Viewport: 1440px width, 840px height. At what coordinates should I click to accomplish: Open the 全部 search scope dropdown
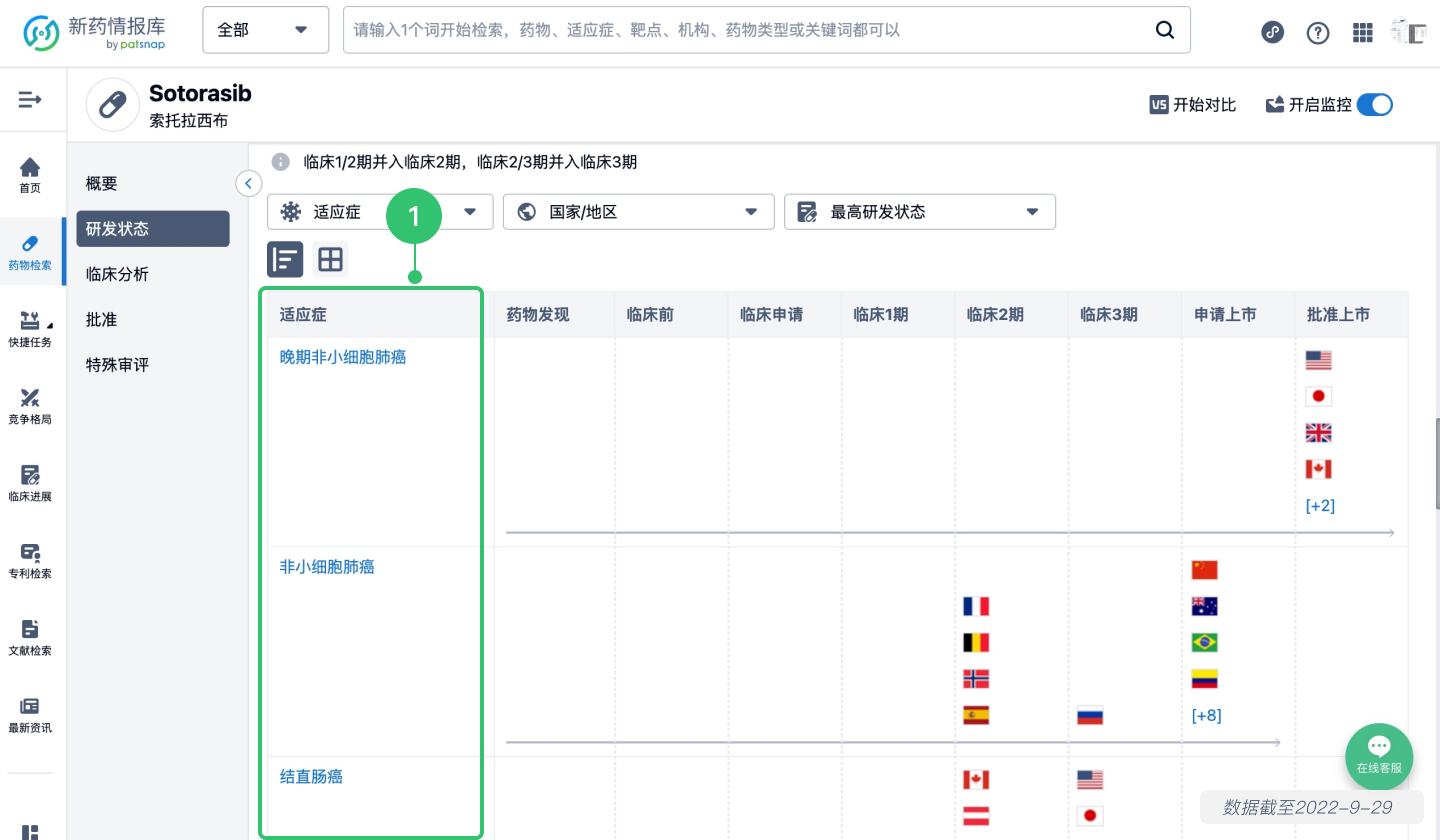tap(265, 30)
